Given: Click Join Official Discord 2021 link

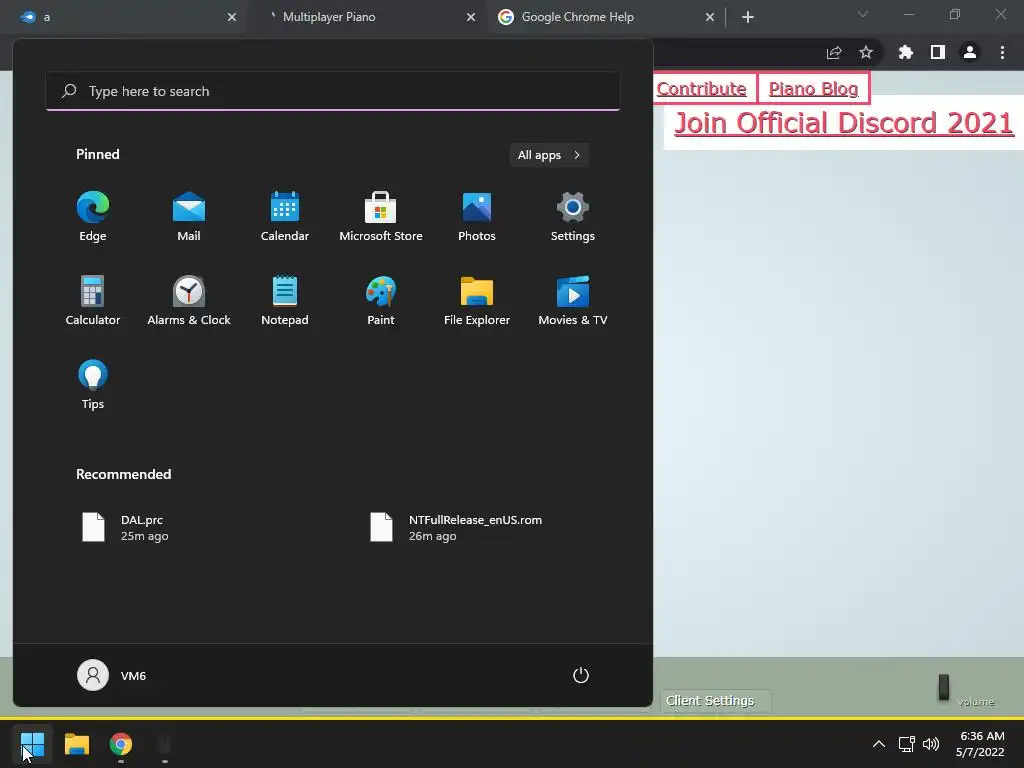Looking at the screenshot, I should [844, 123].
